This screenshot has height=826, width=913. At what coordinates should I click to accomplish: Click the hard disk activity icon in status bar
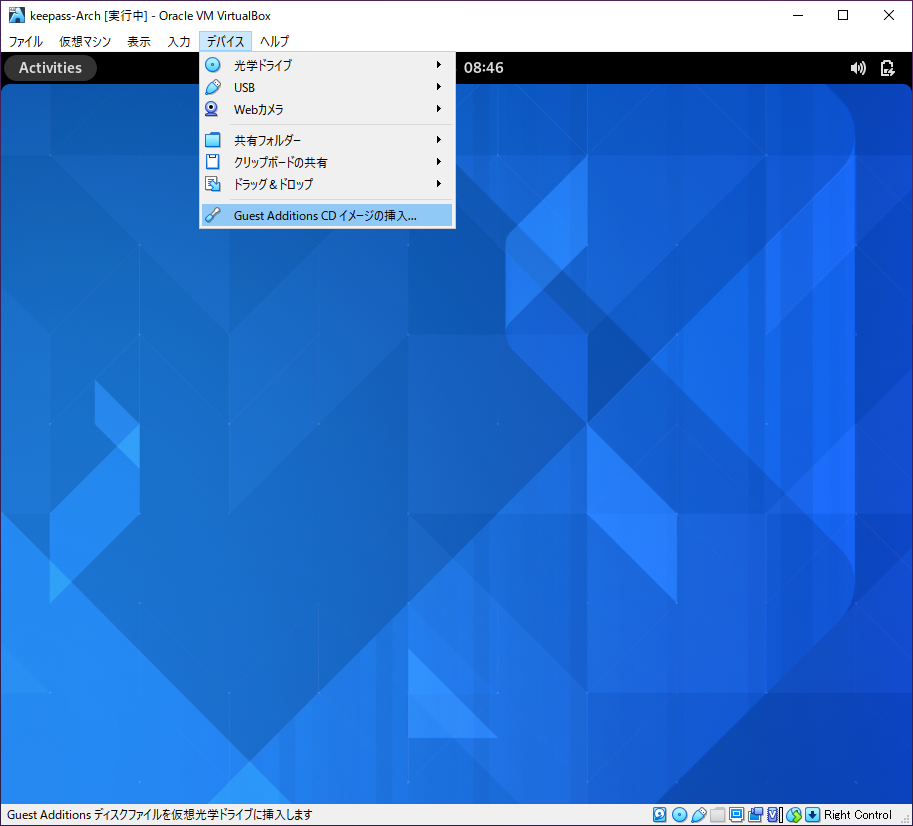click(x=660, y=815)
